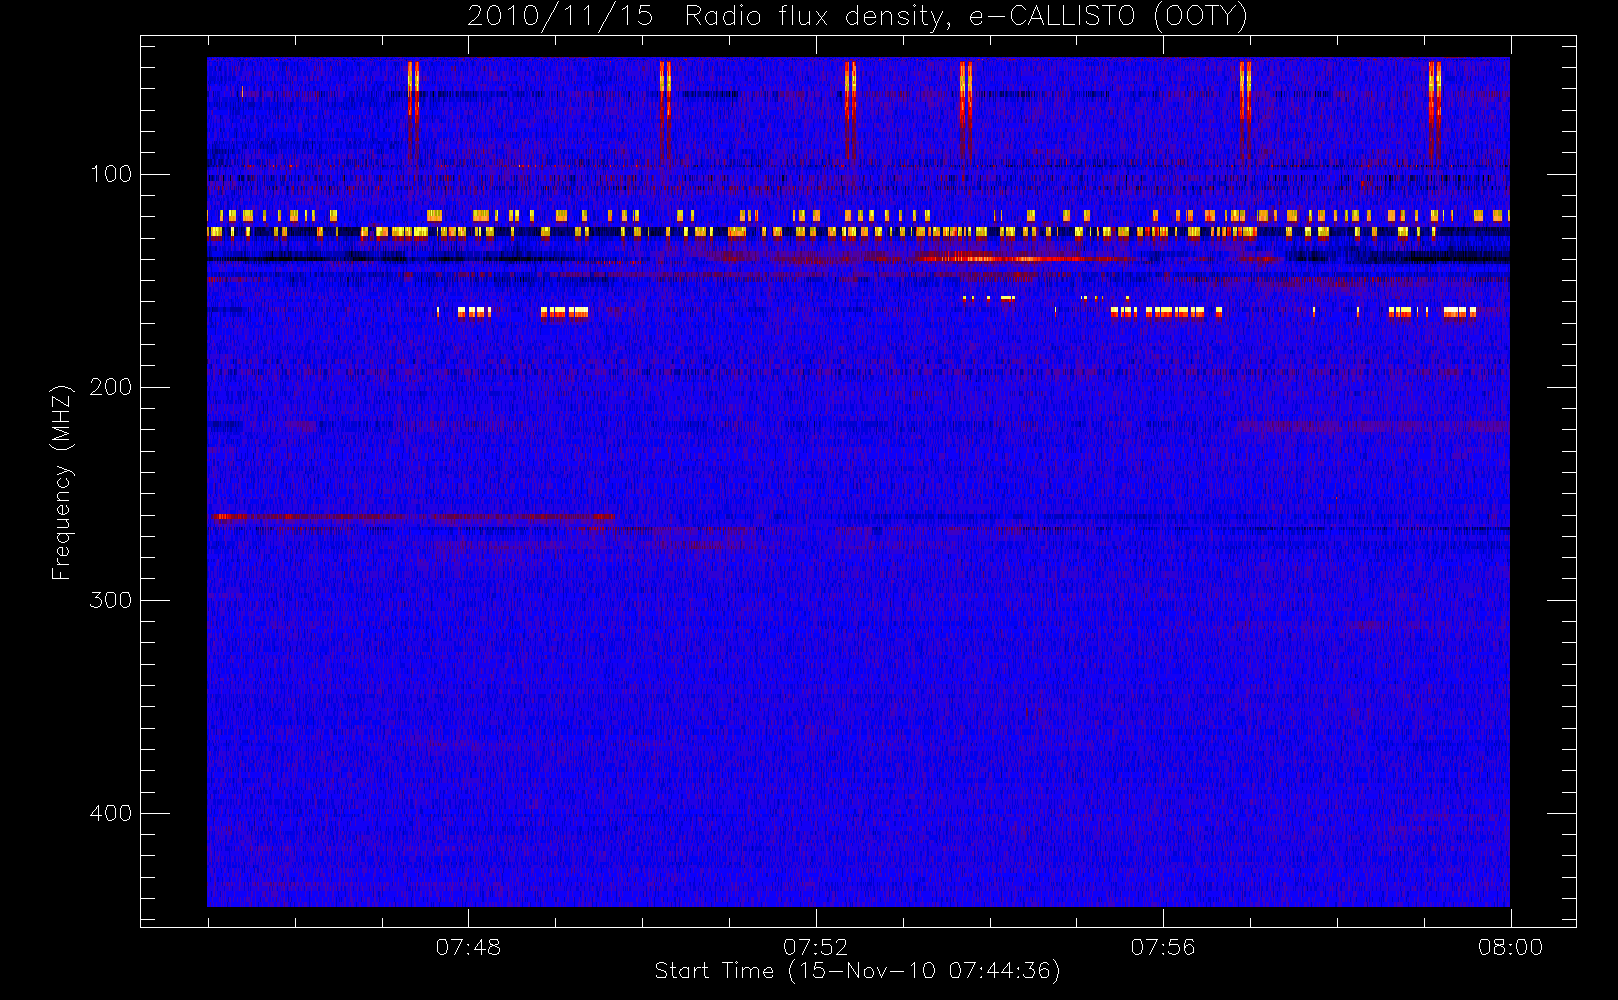Viewport: 1618px width, 1000px height.
Task: Click the 'Start Time (15-Nov-10 07:44:36)' label
Action: point(857,971)
